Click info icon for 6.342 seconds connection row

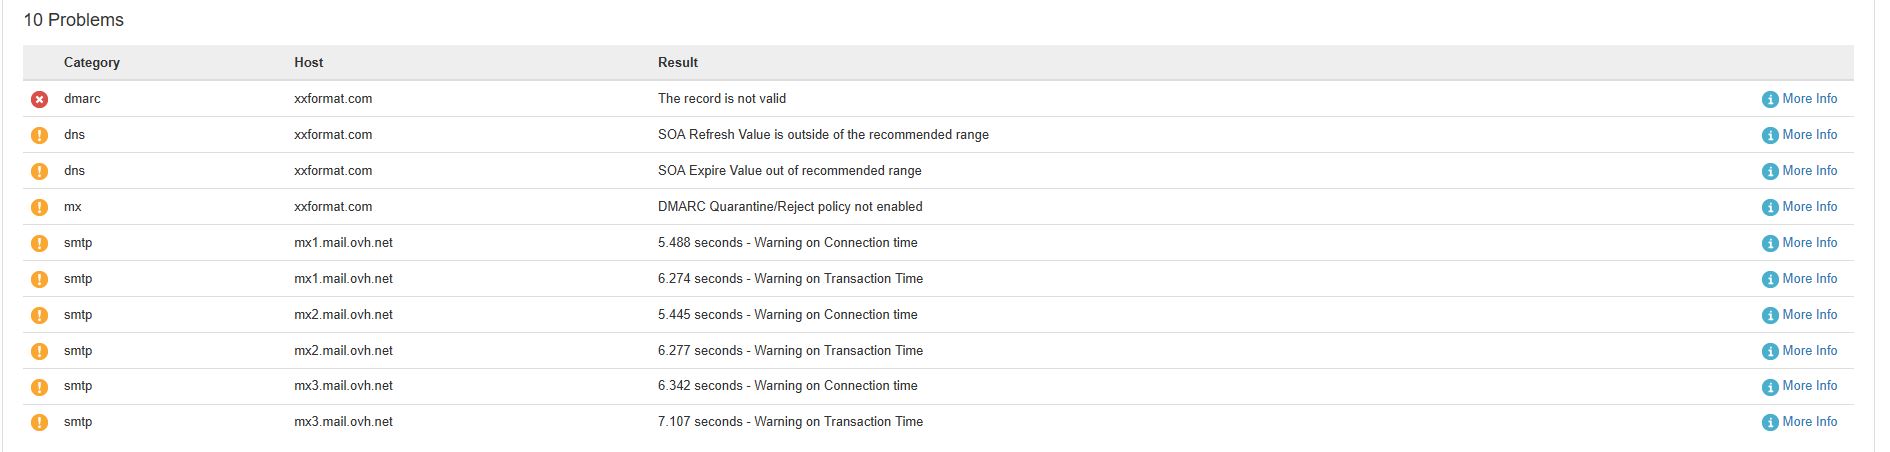pyautogui.click(x=1770, y=386)
